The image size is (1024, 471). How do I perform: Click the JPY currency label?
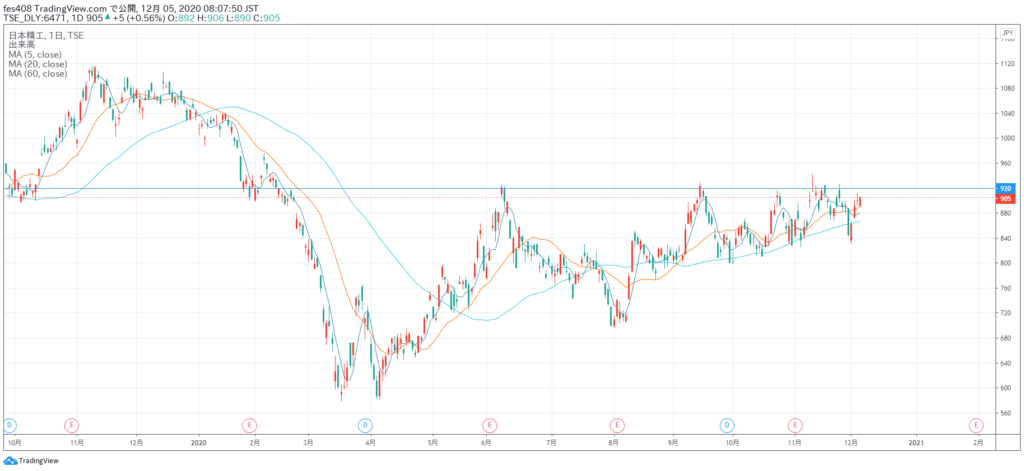coord(1006,31)
